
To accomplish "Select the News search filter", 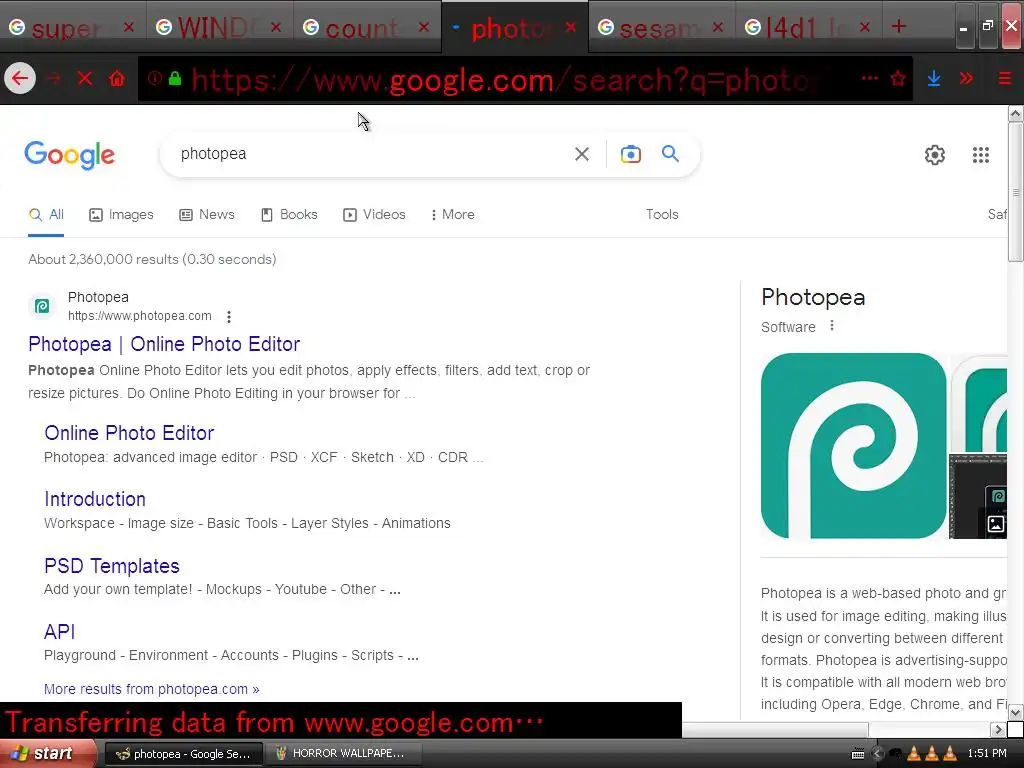I will [206, 215].
